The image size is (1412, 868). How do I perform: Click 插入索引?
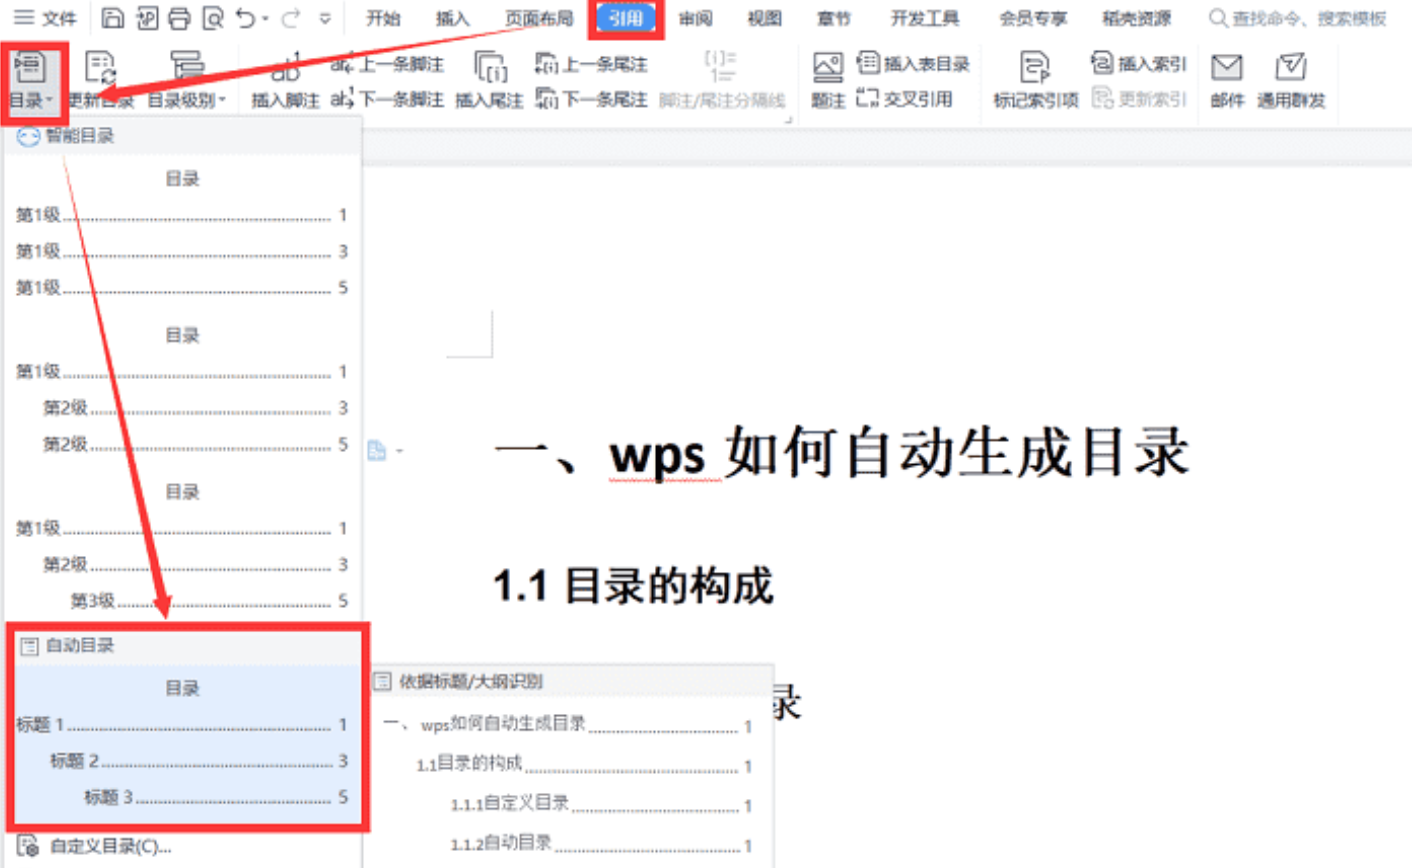point(1138,63)
